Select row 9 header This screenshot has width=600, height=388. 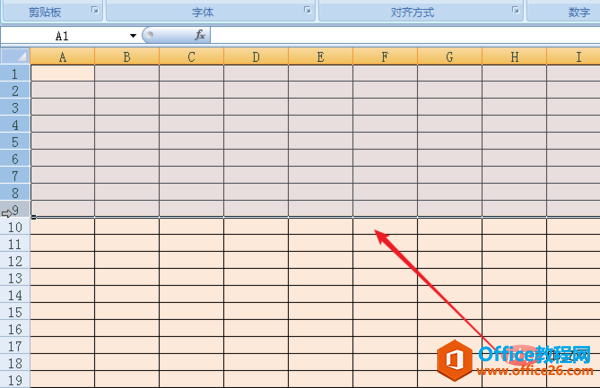click(x=15, y=209)
